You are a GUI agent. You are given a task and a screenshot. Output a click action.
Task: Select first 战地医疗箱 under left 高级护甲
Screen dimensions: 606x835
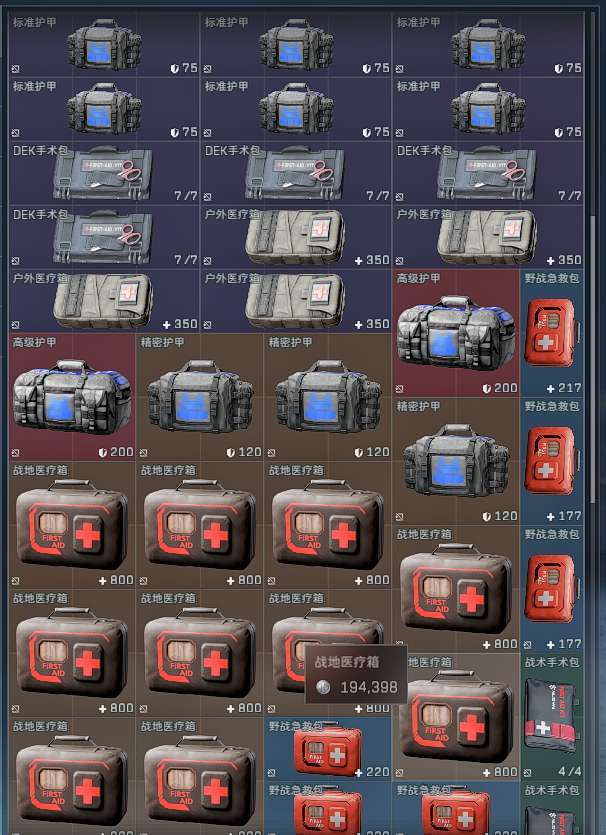[x=72, y=524]
